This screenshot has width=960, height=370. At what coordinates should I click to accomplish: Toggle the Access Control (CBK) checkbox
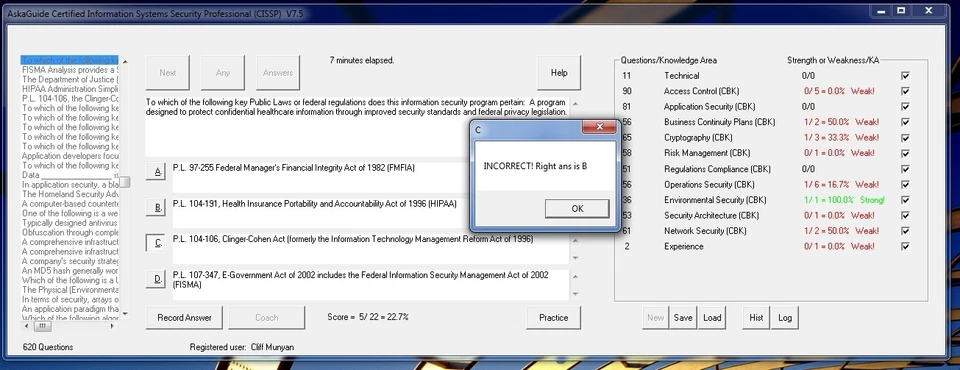[x=905, y=91]
